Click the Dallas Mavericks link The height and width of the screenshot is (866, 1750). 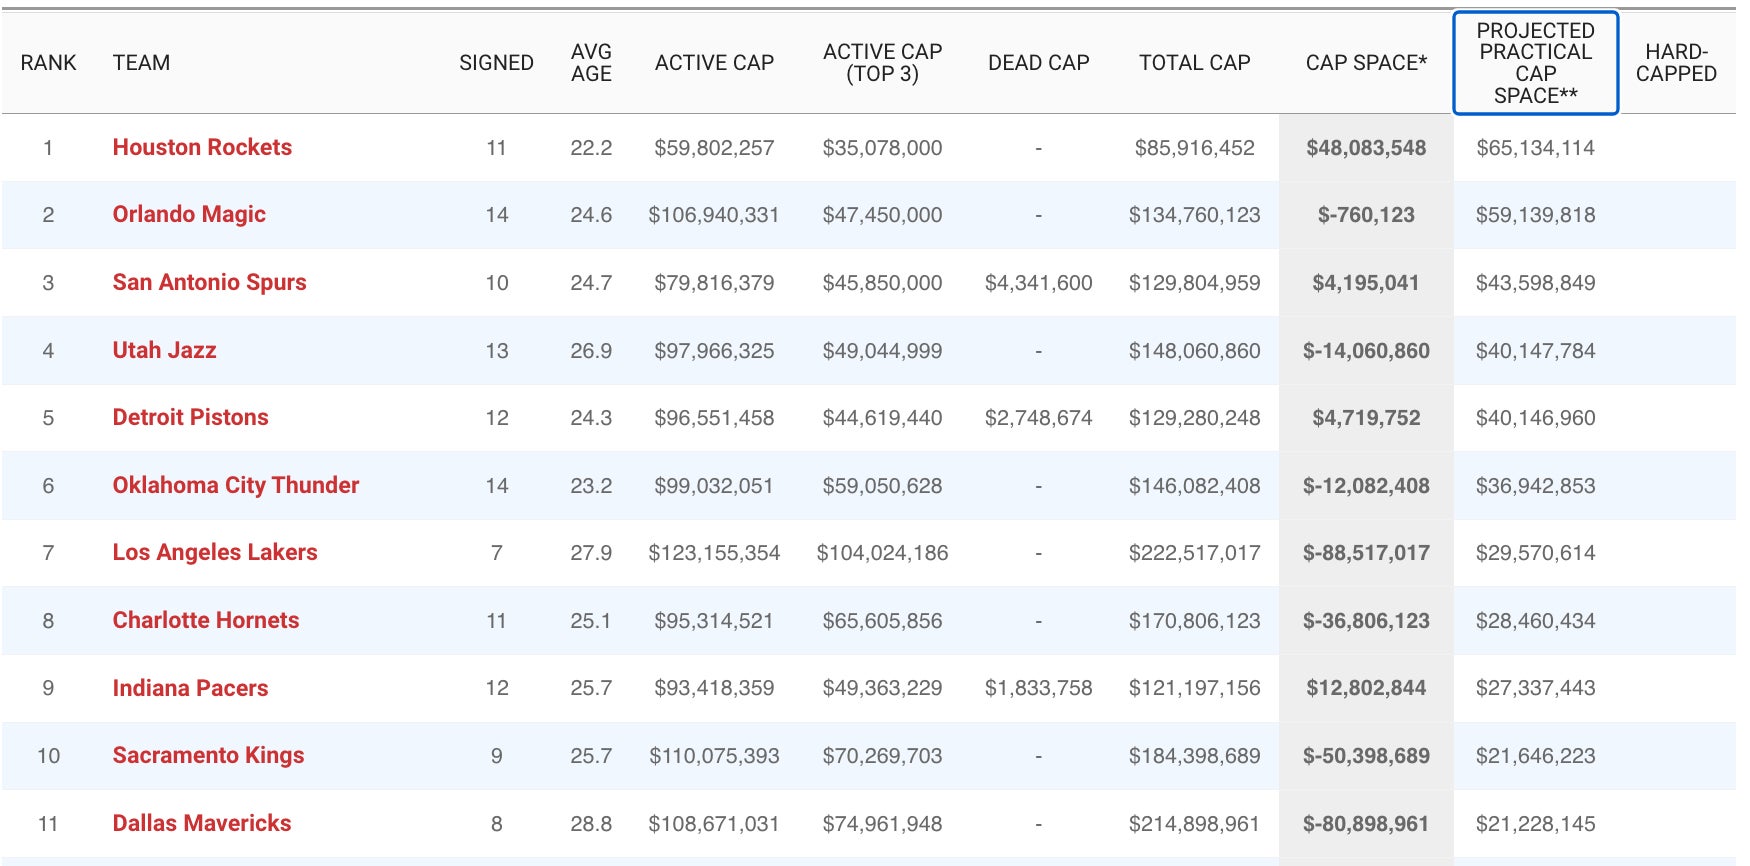coord(201,824)
